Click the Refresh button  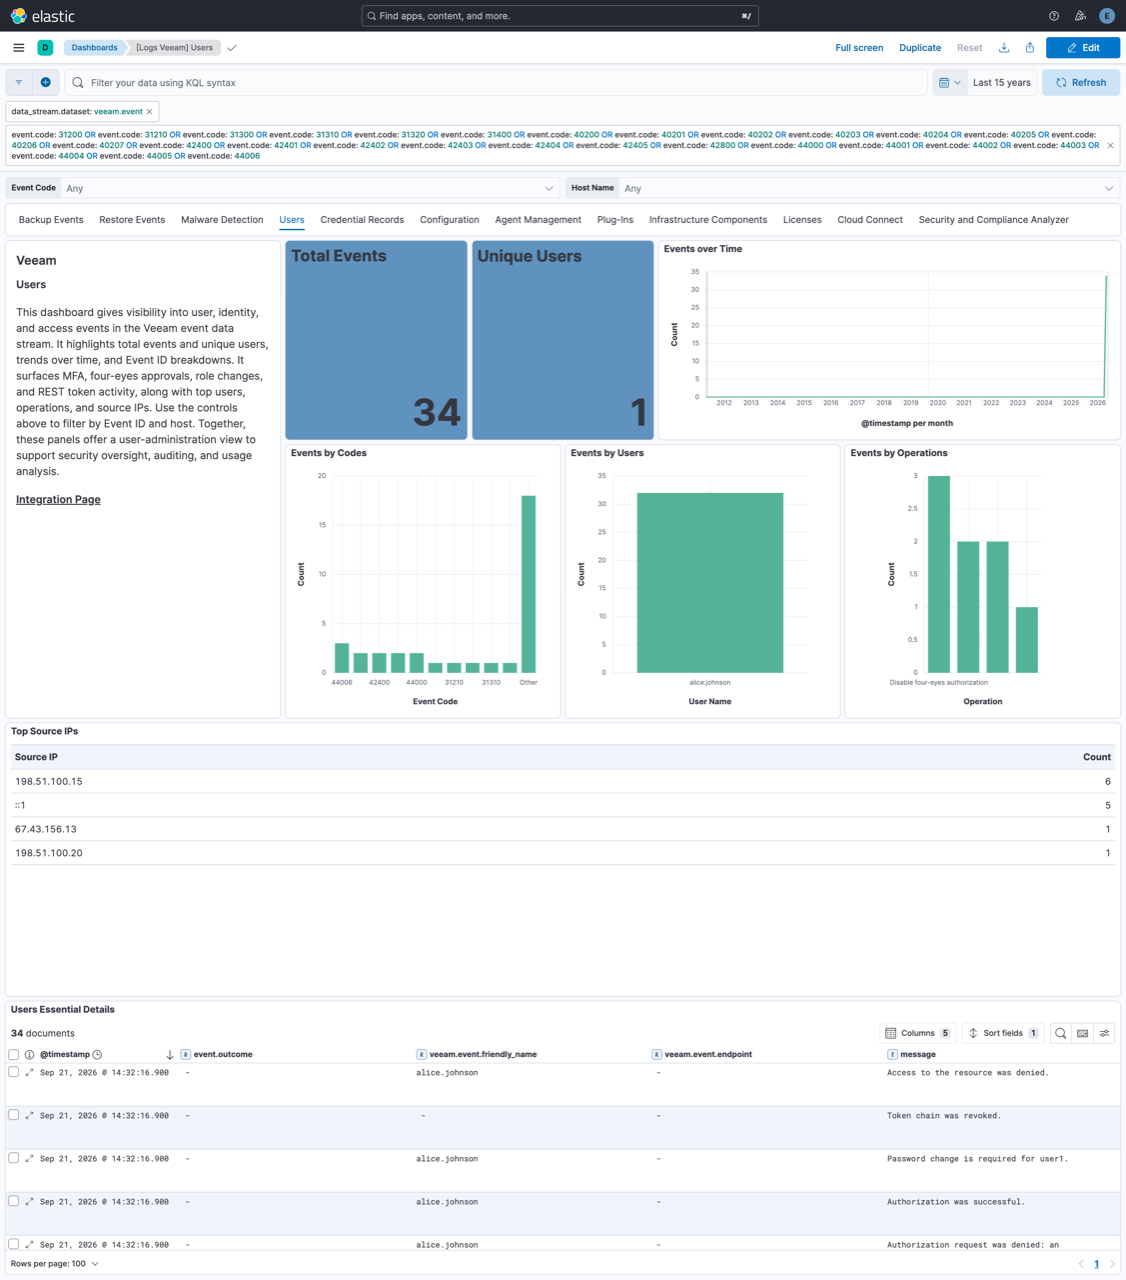coord(1081,83)
